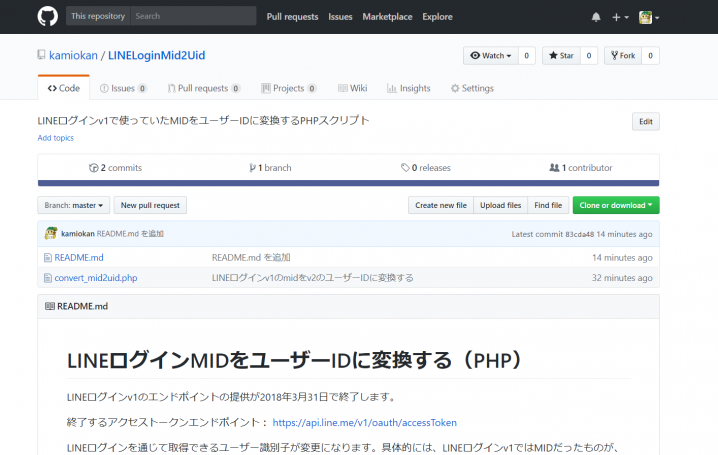The height and width of the screenshot is (455, 718).
Task: Open the api.line.me accessToken URL link
Action: tap(364, 422)
